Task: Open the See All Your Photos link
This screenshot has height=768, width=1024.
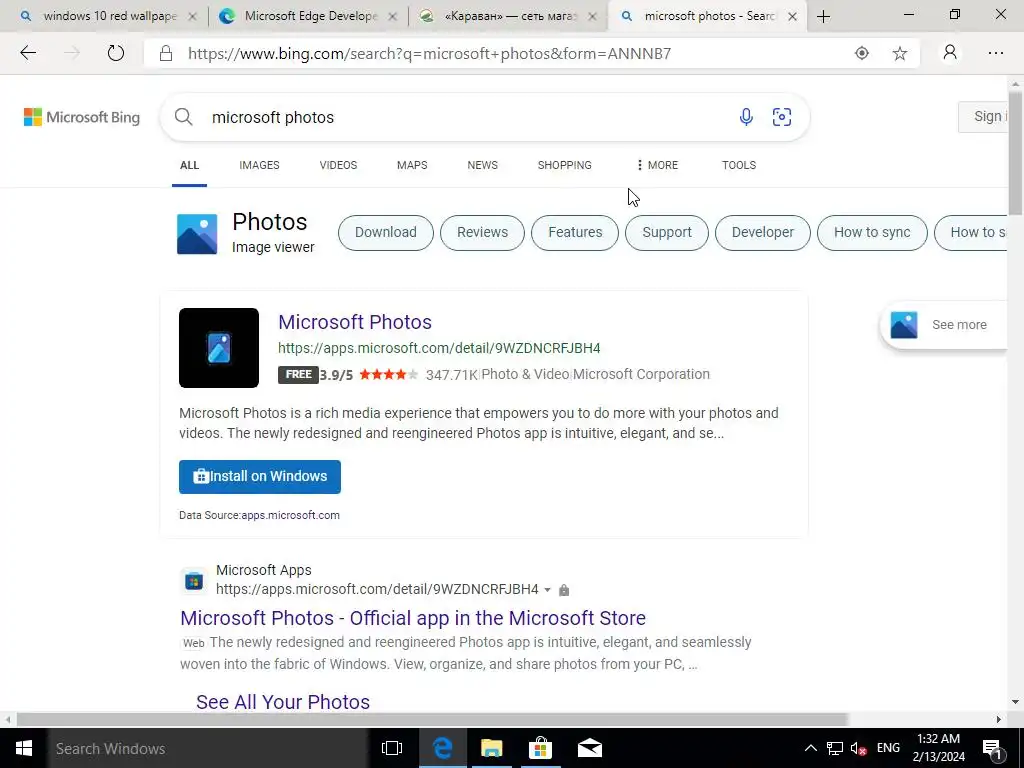Action: 283,702
